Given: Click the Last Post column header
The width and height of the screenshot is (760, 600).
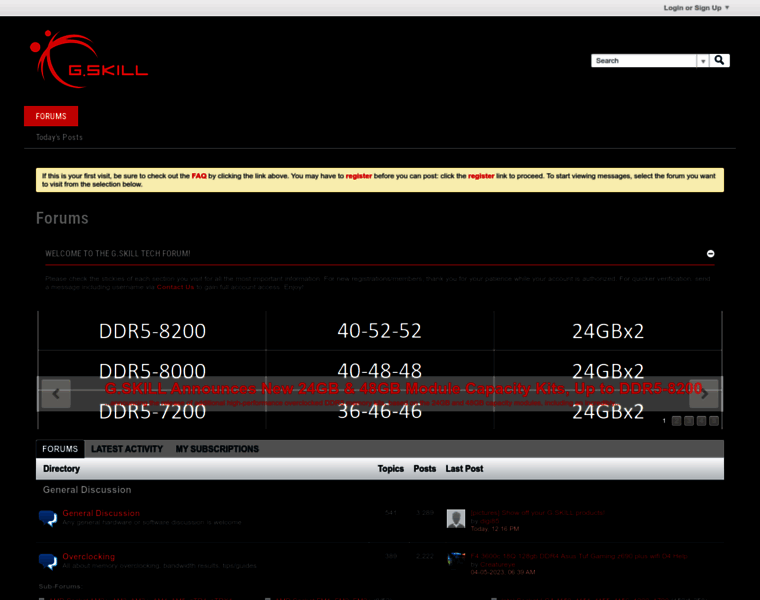Looking at the screenshot, I should click(464, 469).
